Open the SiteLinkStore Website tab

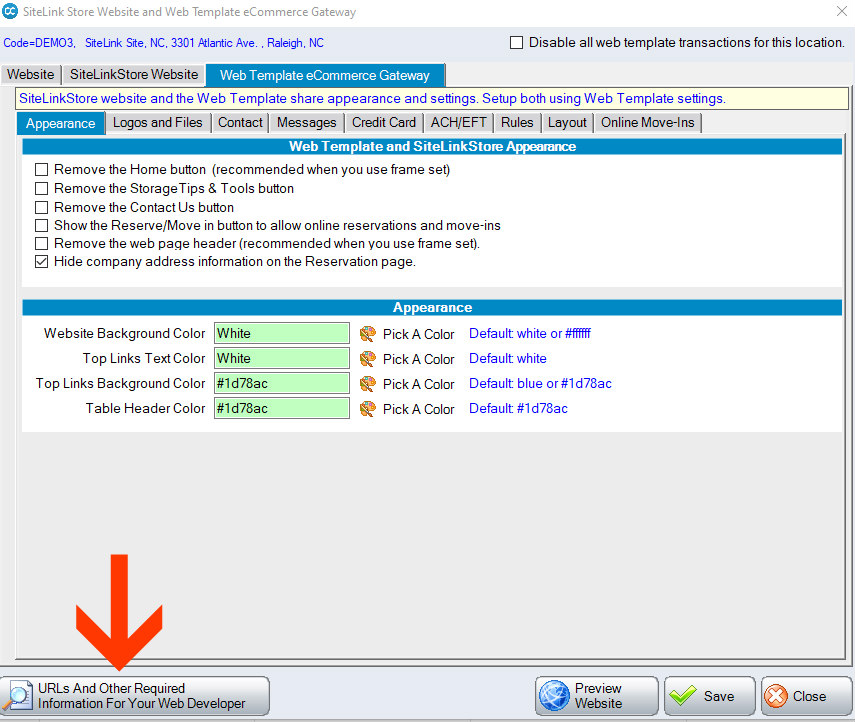pyautogui.click(x=134, y=75)
